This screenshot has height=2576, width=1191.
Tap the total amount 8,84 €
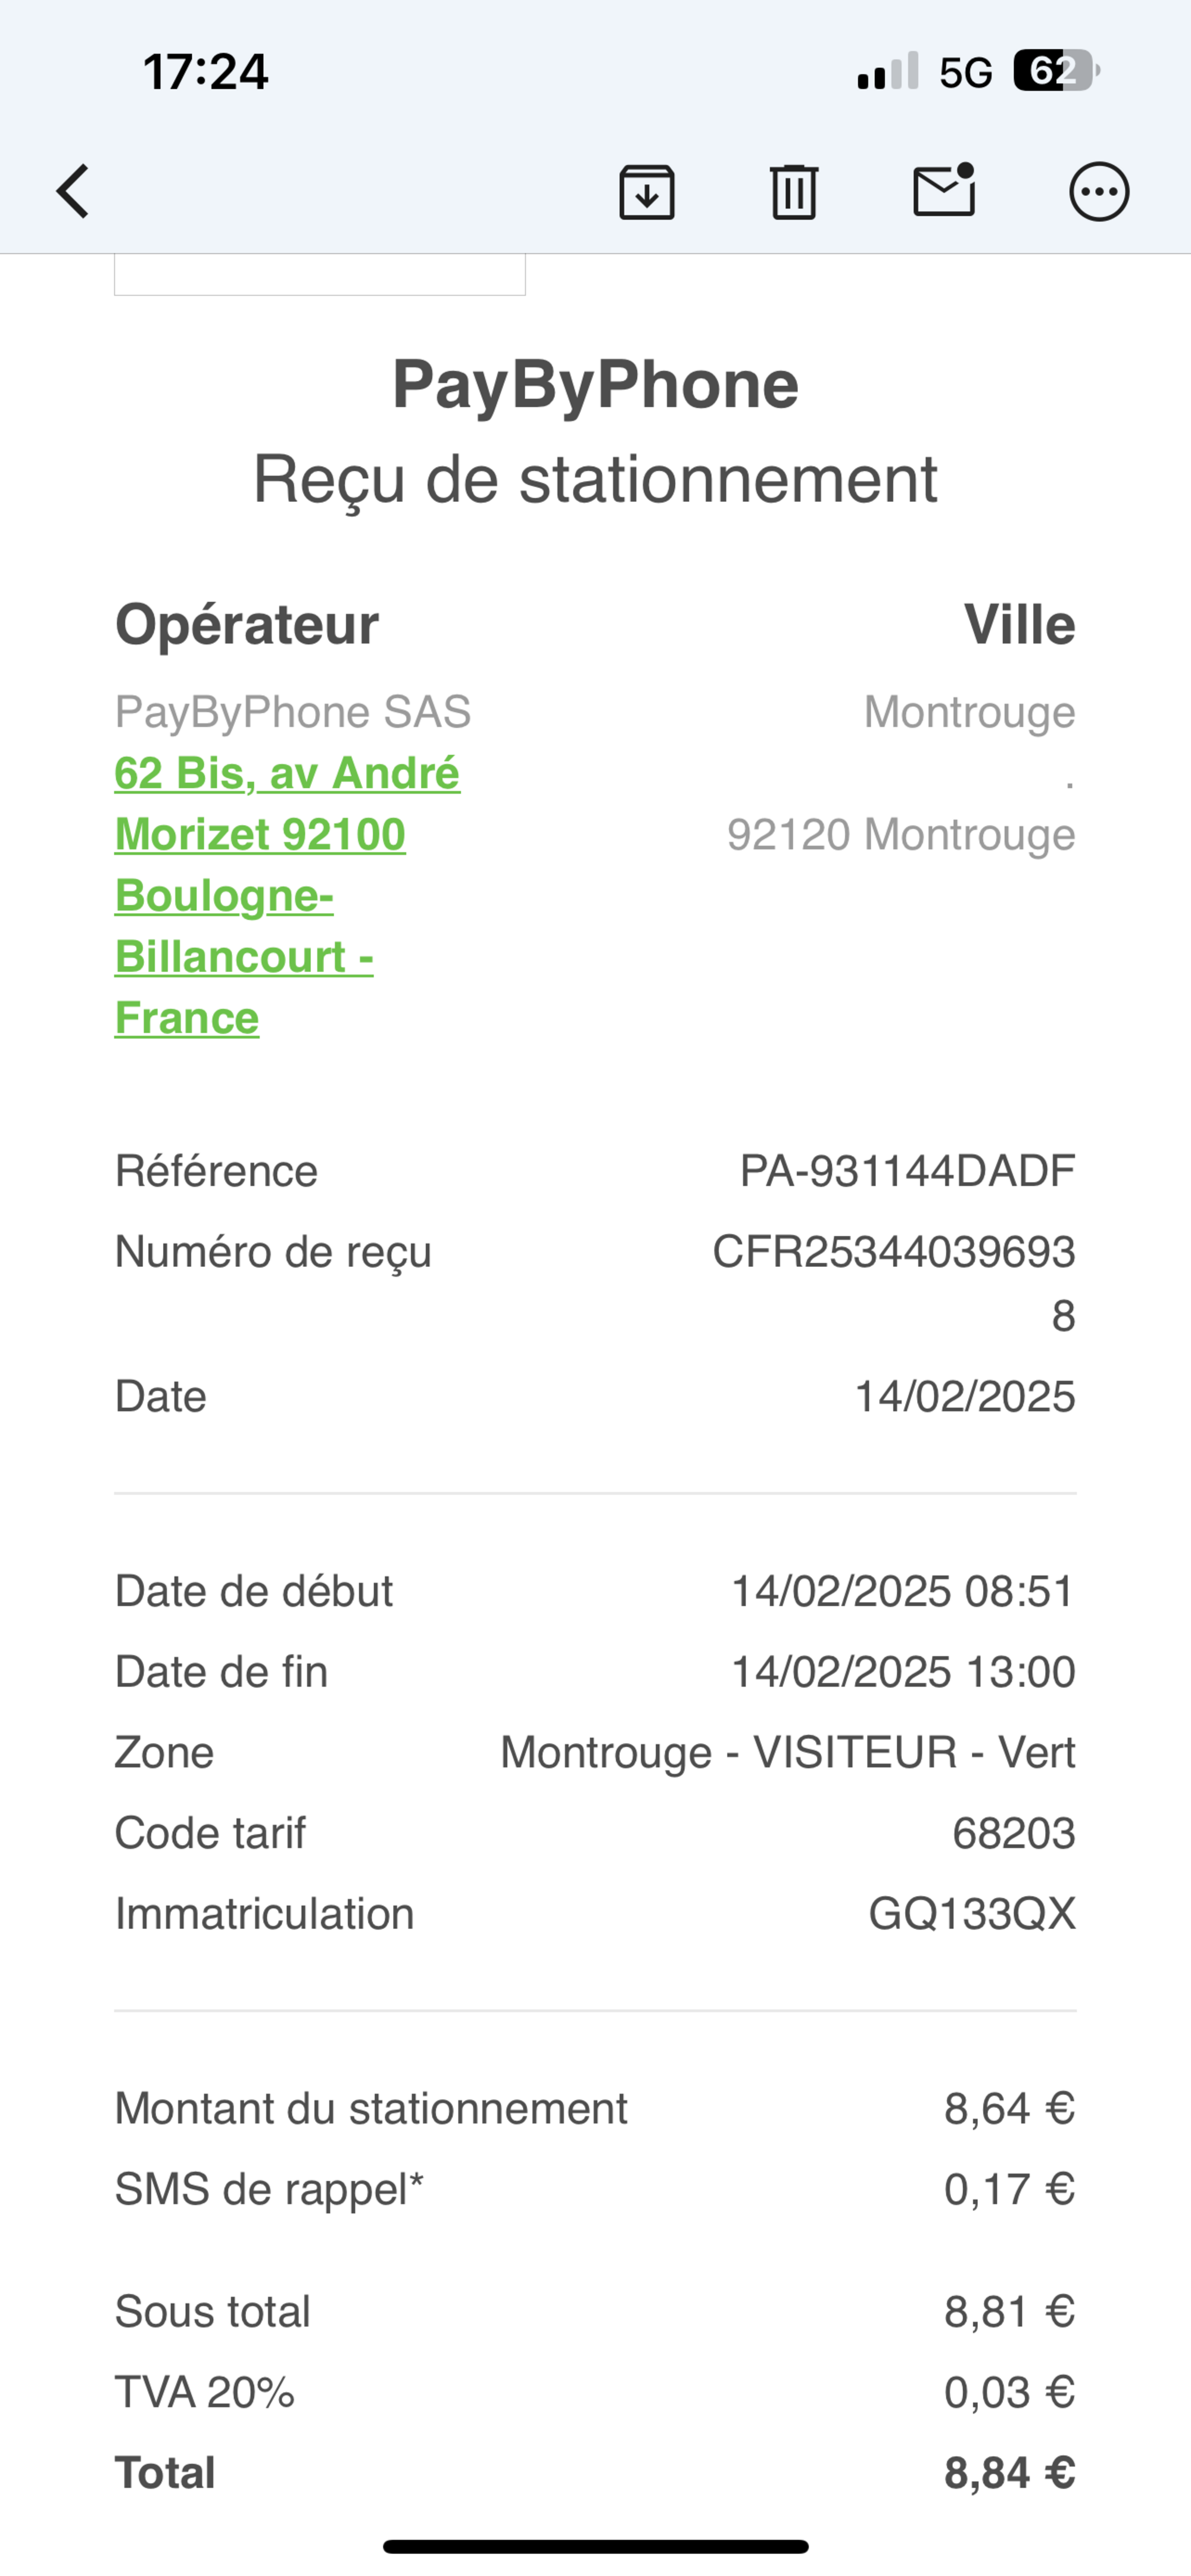click(x=1009, y=2473)
